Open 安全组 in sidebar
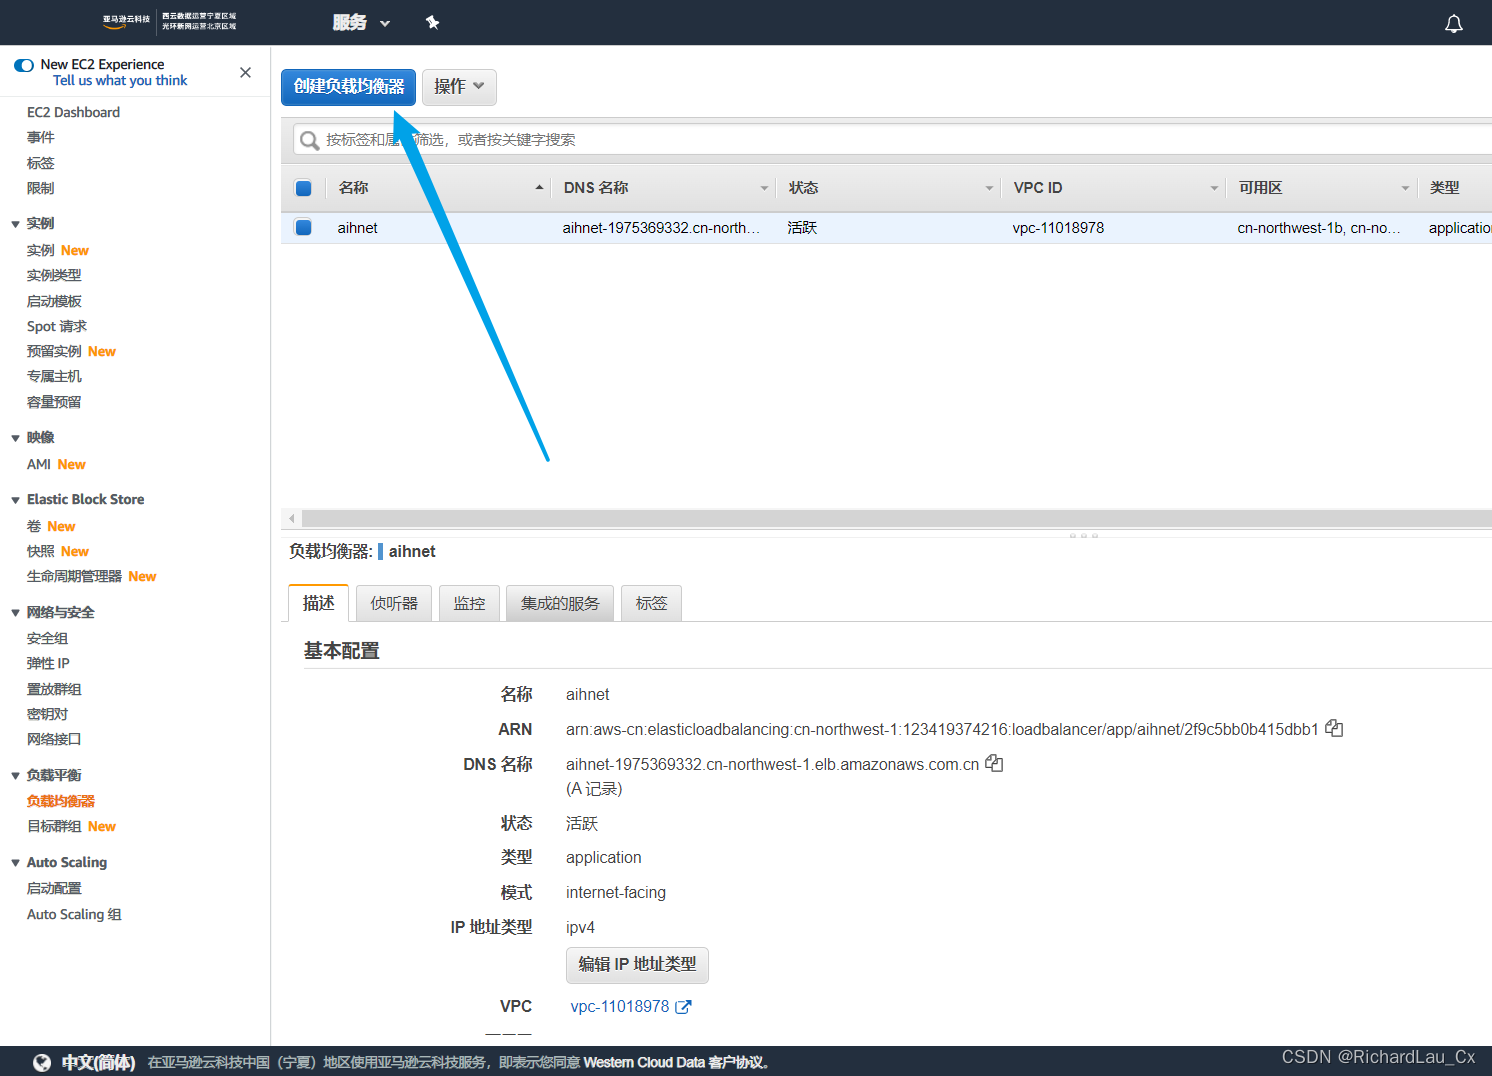 48,638
